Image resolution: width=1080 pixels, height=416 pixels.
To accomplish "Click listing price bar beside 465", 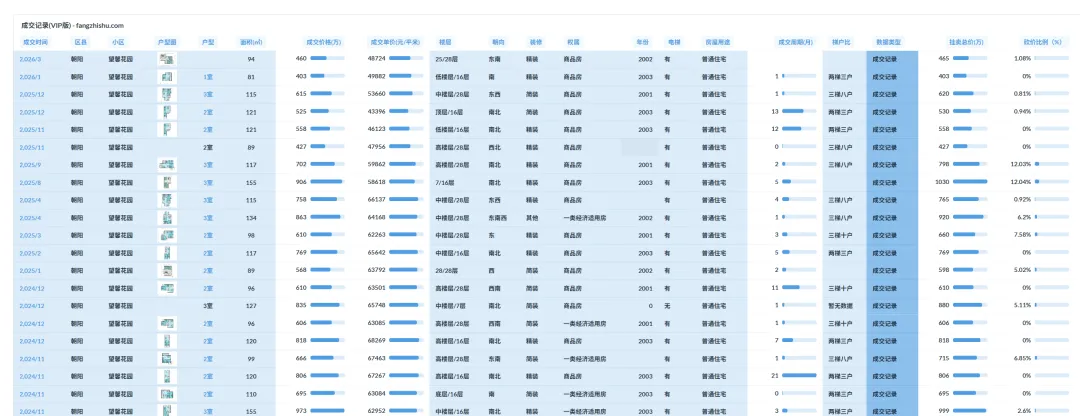I will 970,59.
